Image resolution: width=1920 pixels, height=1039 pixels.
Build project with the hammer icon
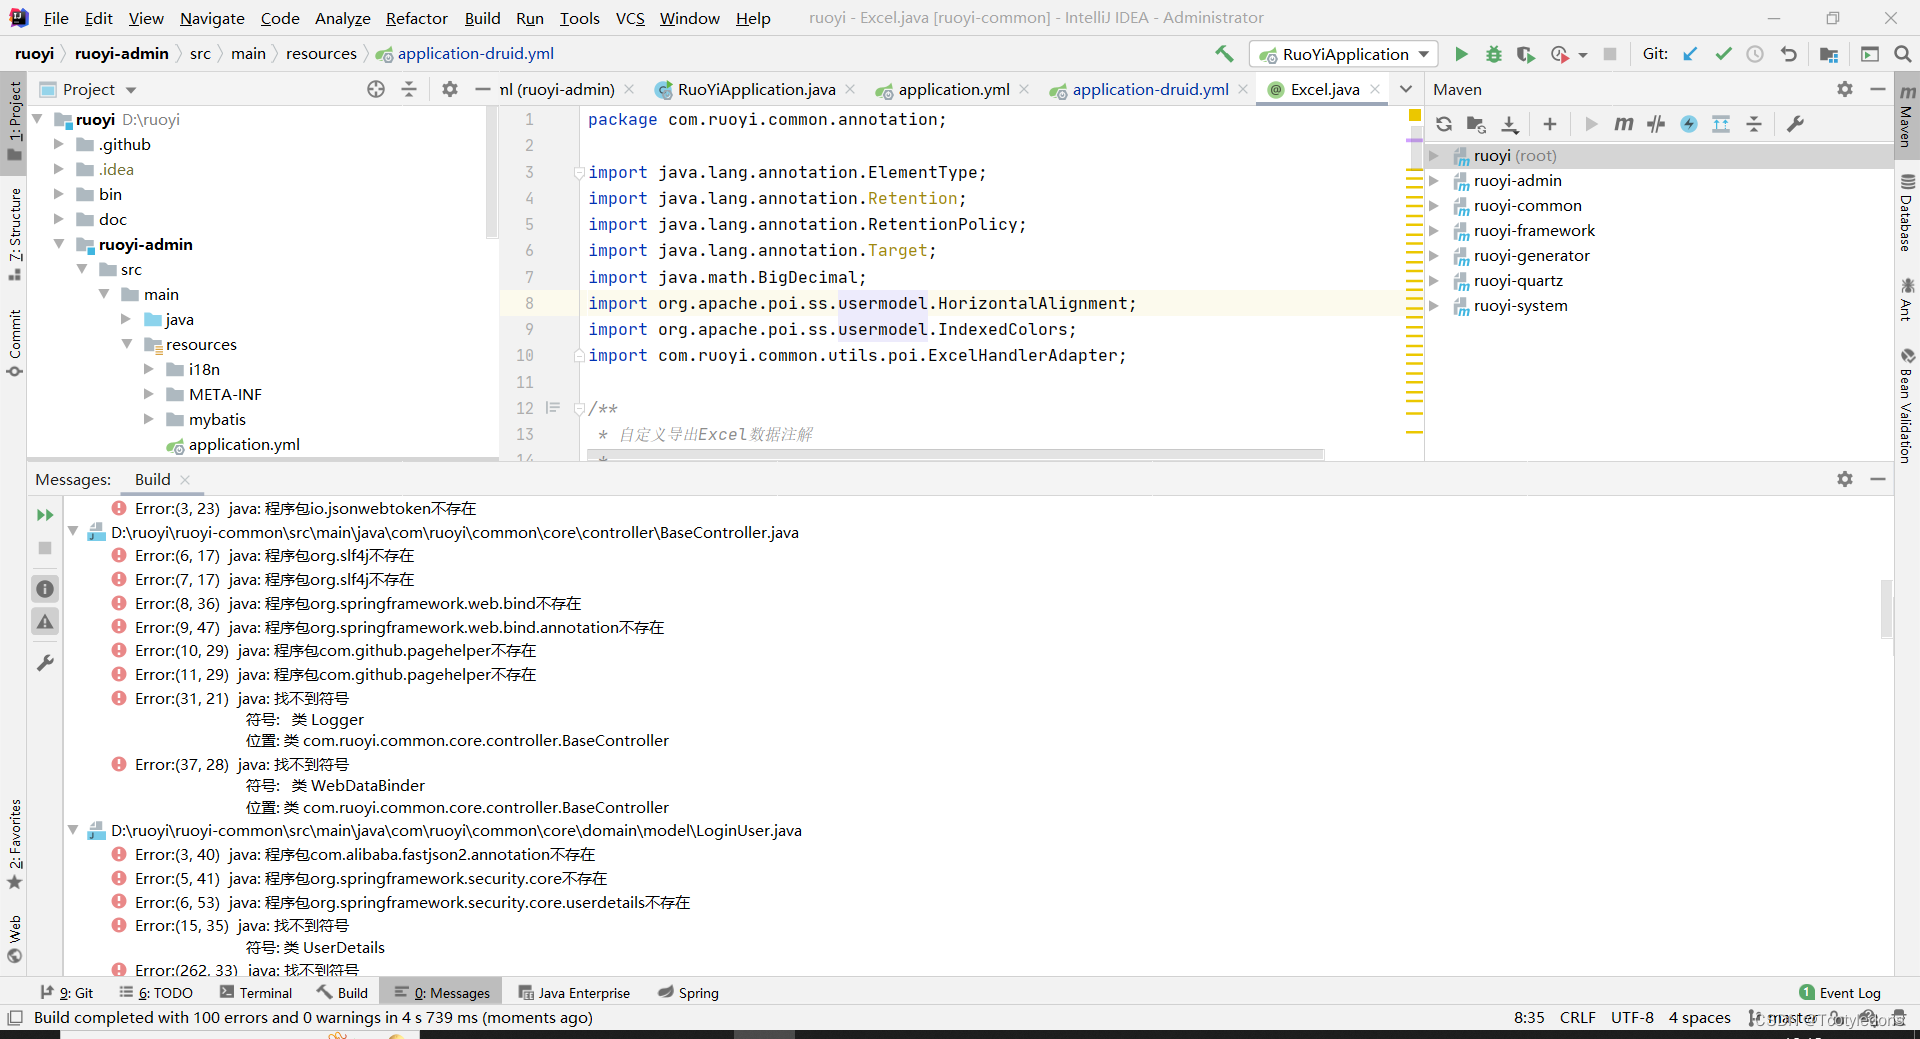pos(1224,54)
